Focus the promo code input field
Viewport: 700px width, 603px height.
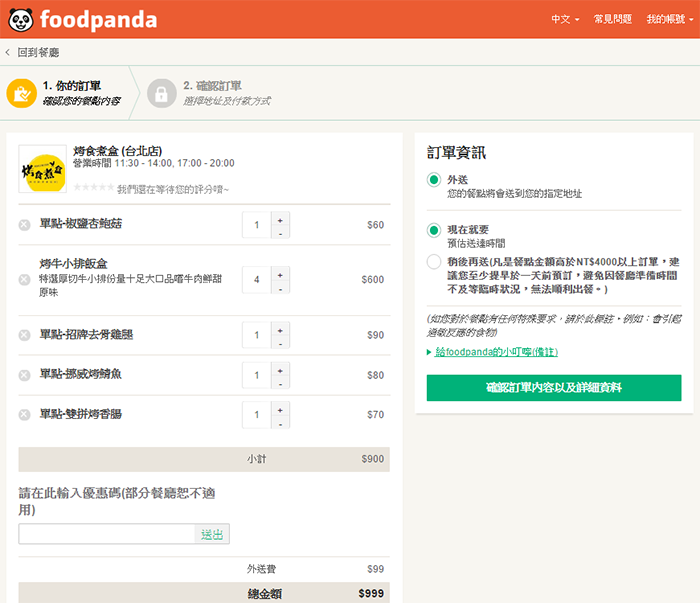pos(107,534)
